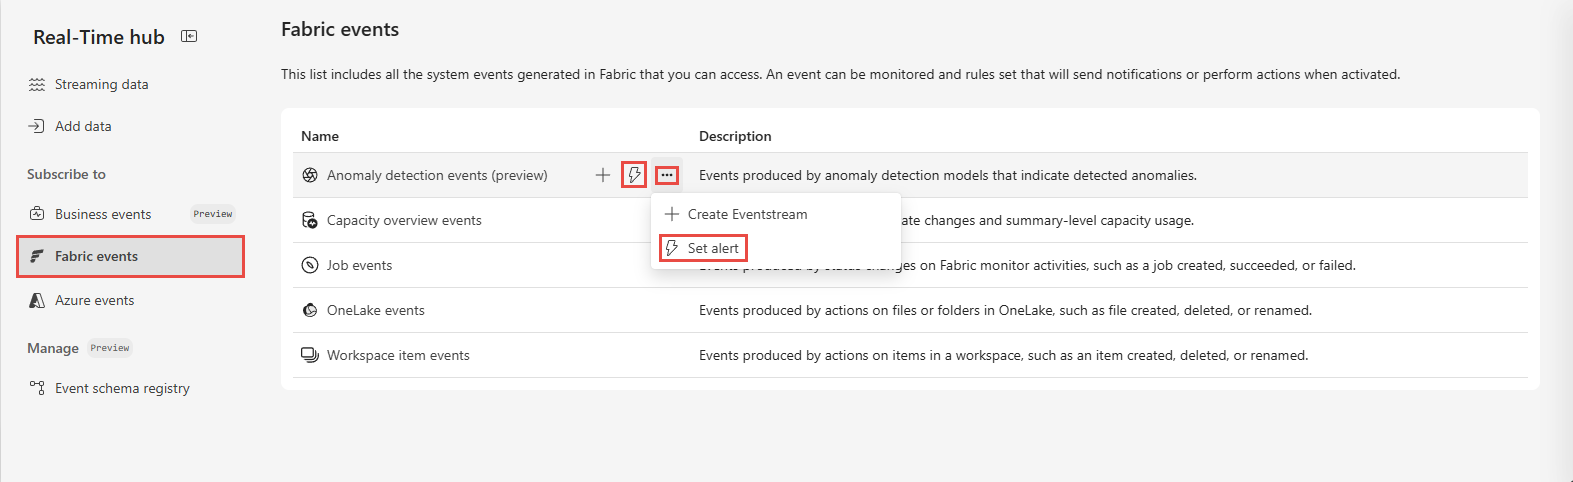Select Fabric events in the sidebar
The height and width of the screenshot is (482, 1573).
pyautogui.click(x=130, y=256)
